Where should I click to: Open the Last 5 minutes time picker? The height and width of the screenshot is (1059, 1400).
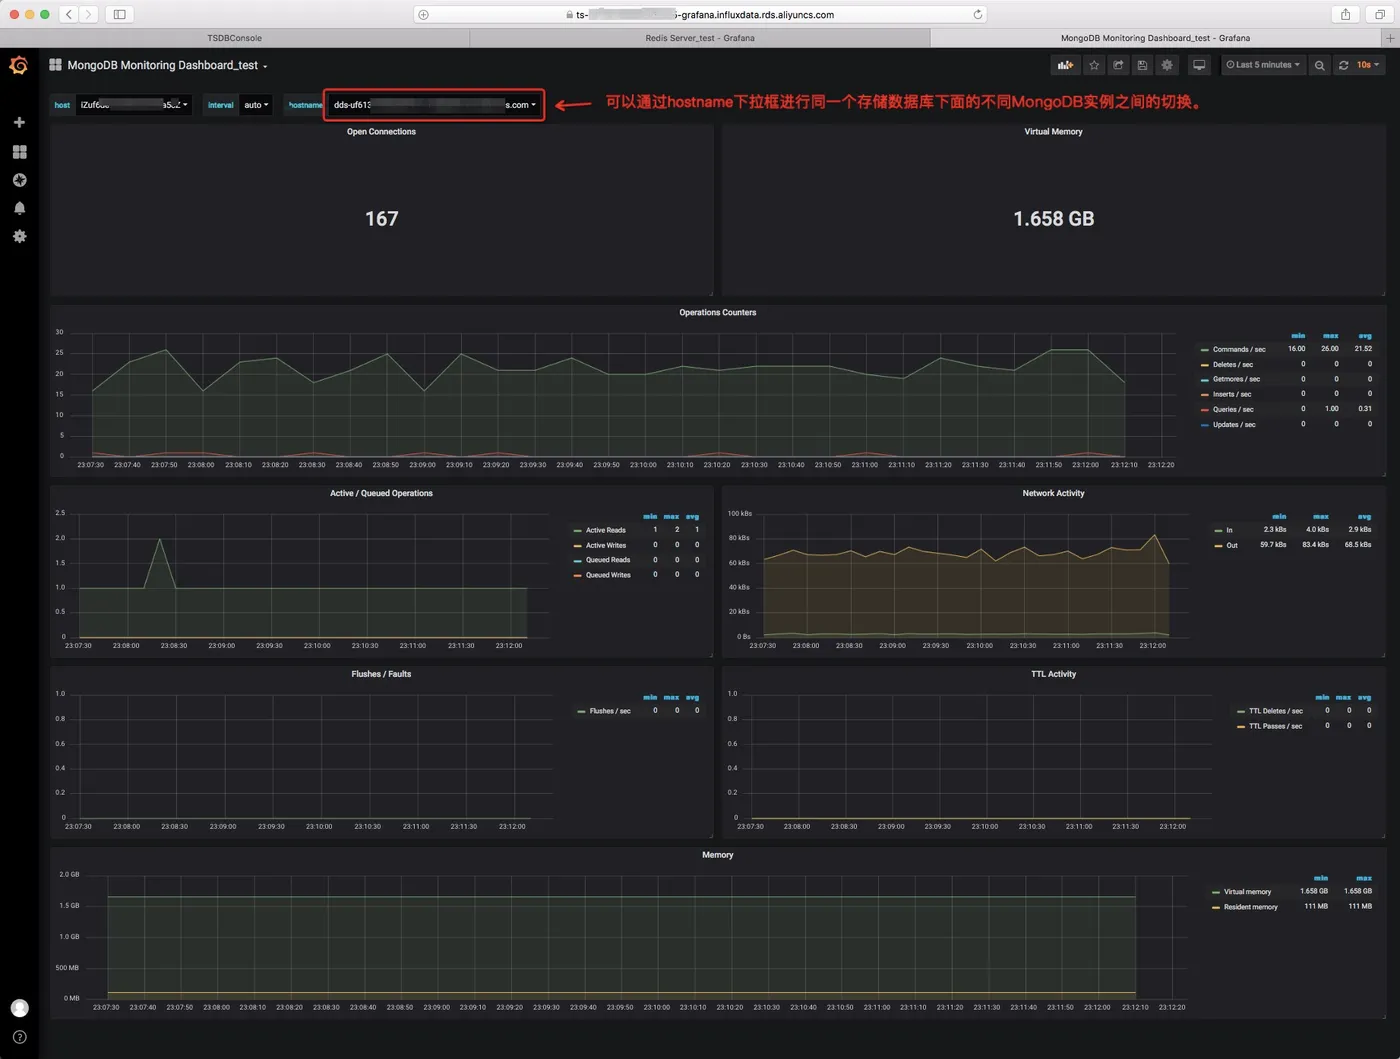(x=1263, y=65)
